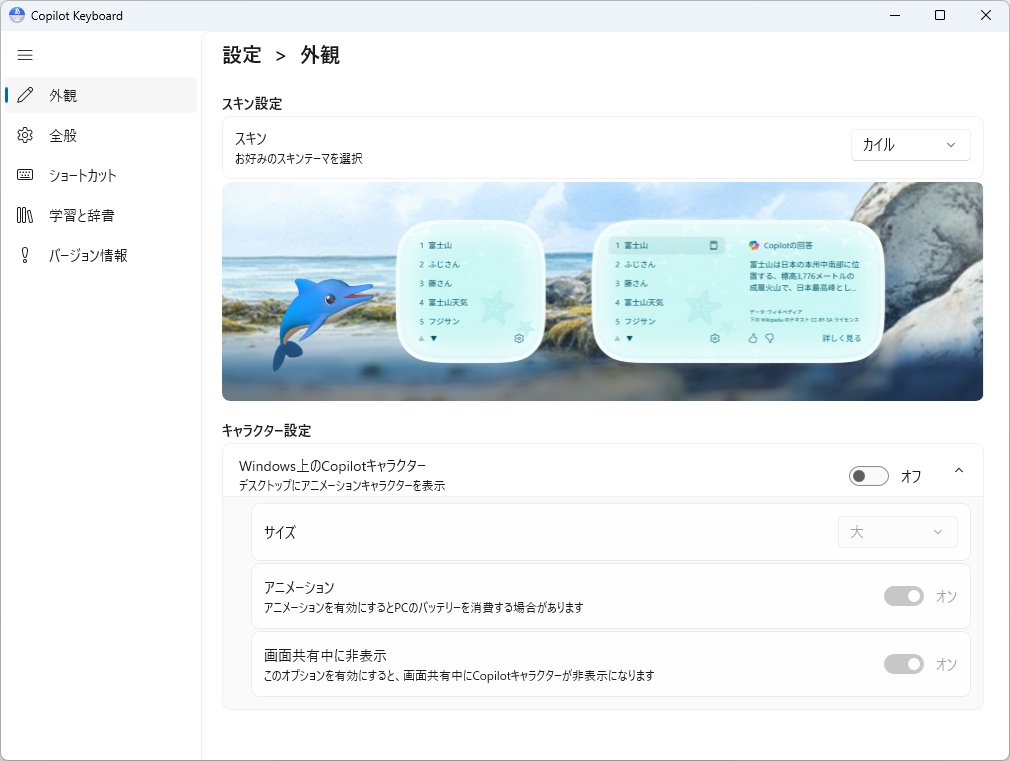Show バージョン情報 page
The height and width of the screenshot is (761, 1010).
coord(100,255)
